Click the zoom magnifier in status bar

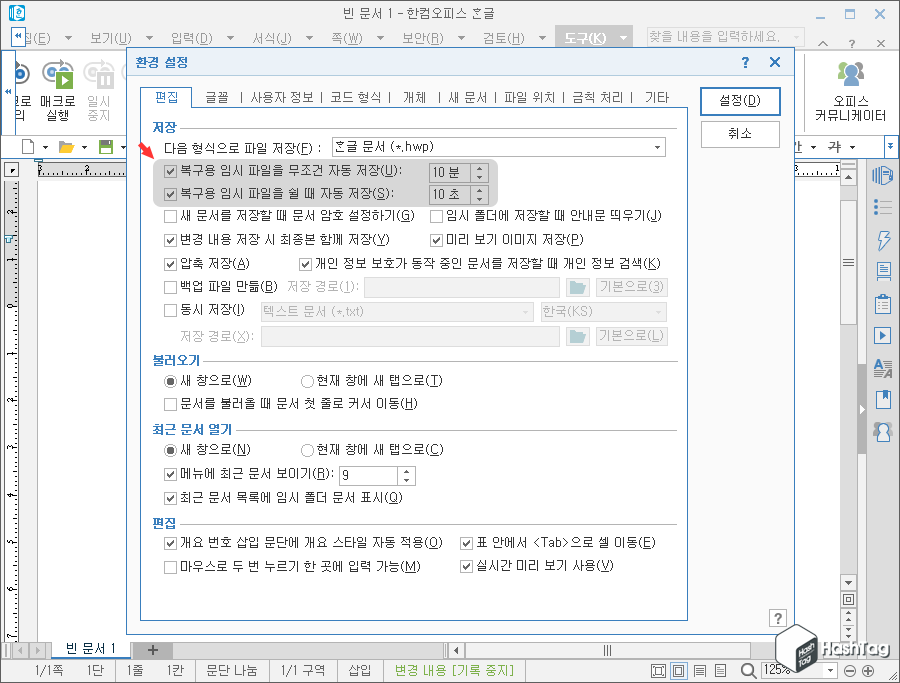click(748, 671)
